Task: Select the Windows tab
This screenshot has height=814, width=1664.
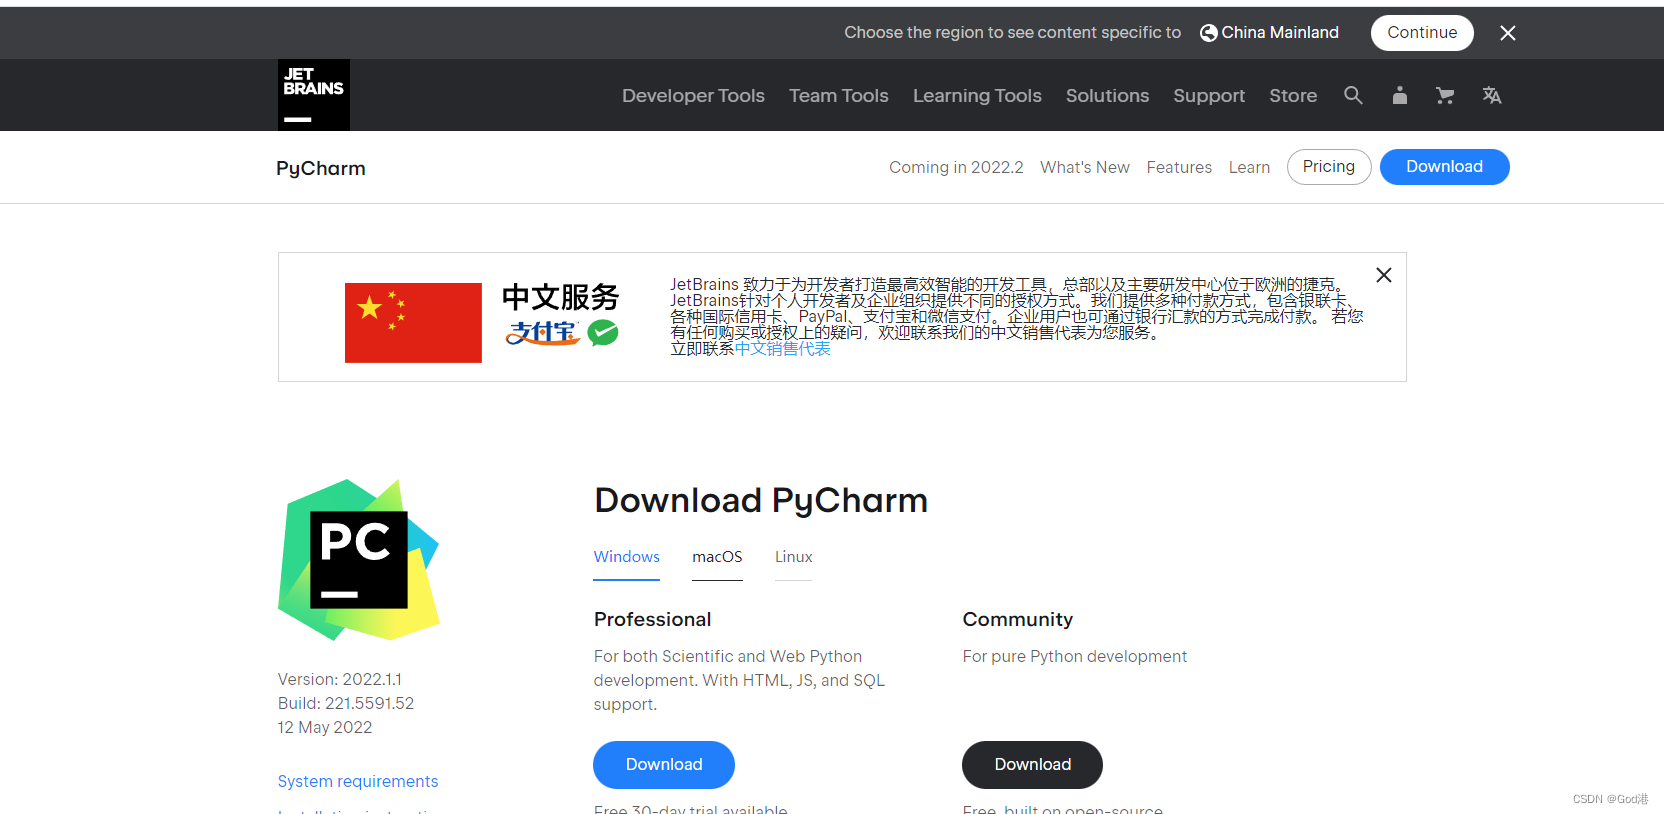Action: tap(627, 557)
